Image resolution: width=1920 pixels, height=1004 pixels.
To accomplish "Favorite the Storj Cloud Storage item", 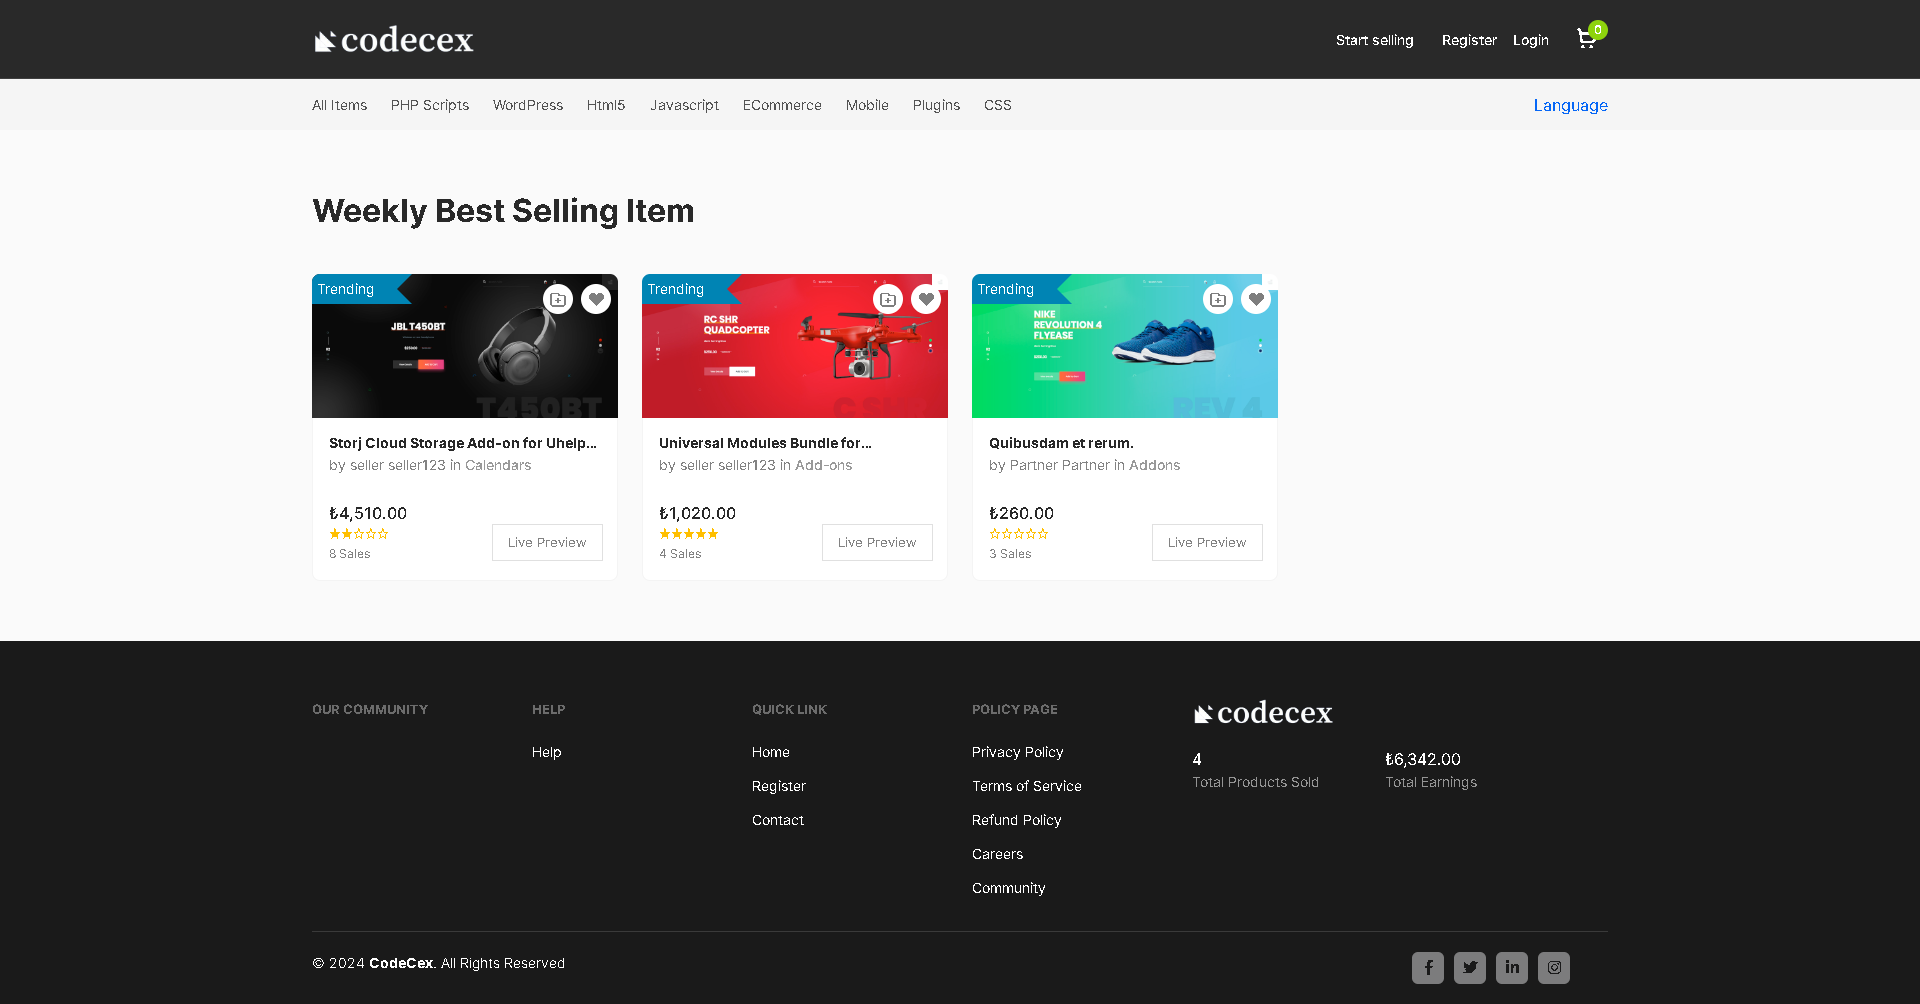I will pos(596,299).
